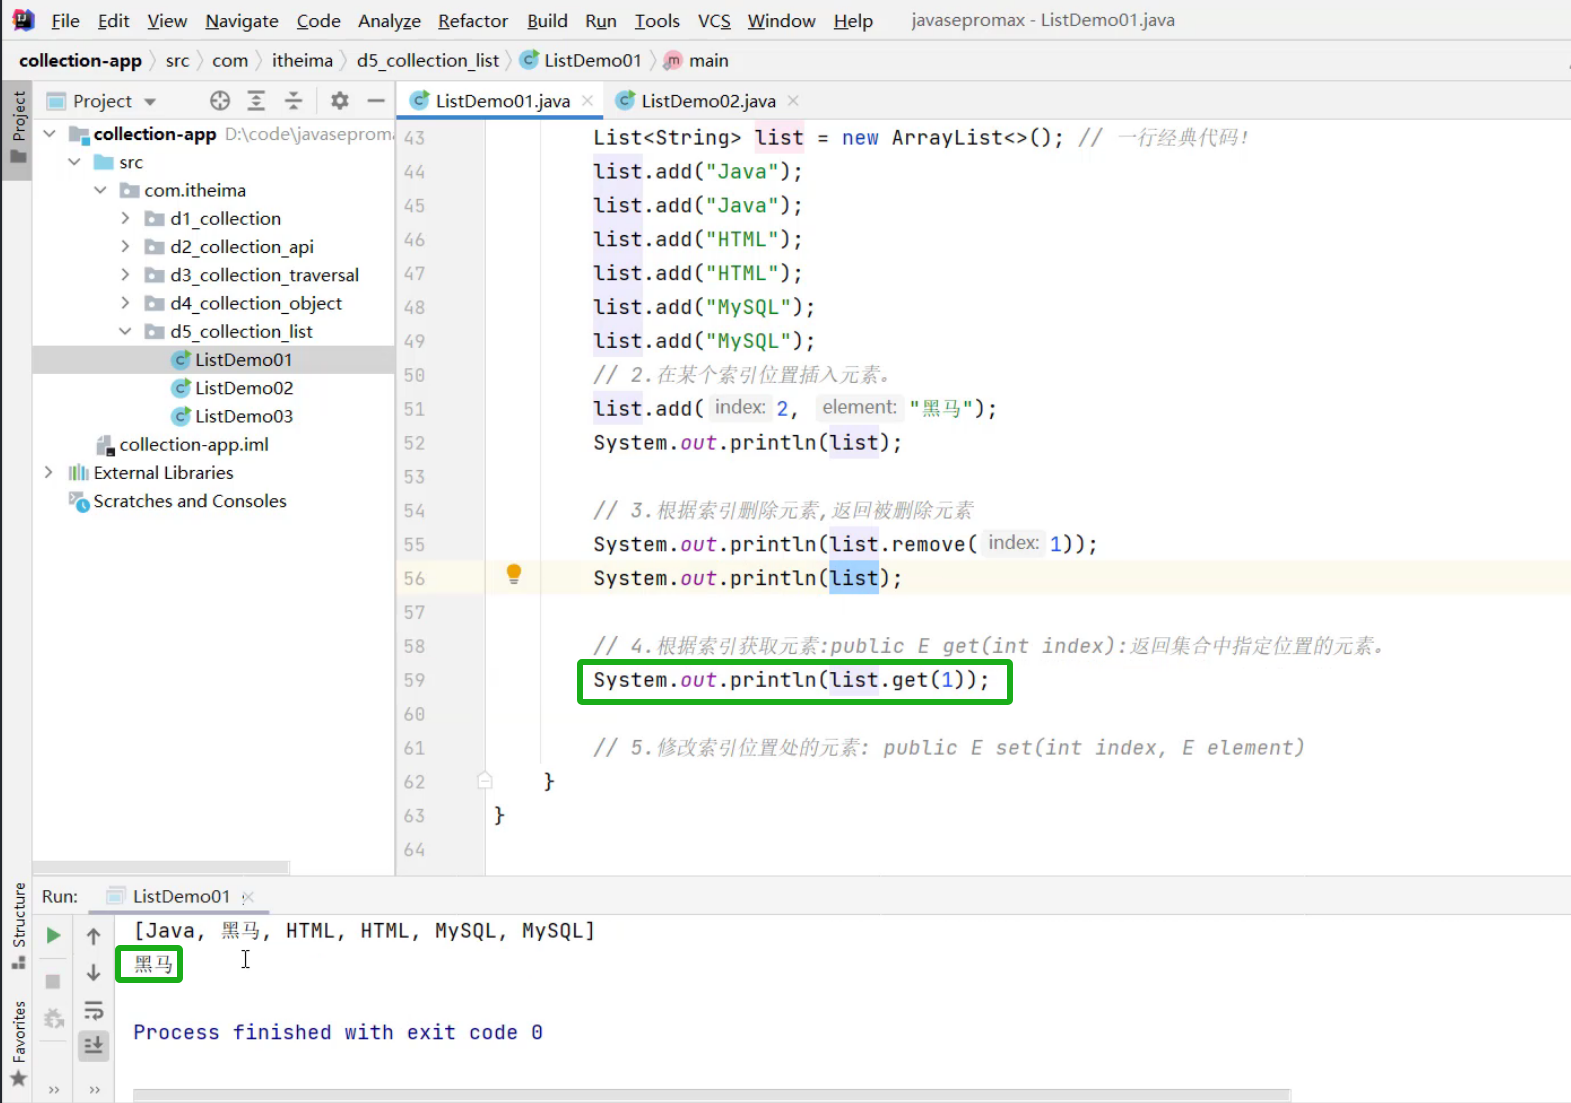Switch to ListDemo02.java editor tab
This screenshot has width=1571, height=1103.
click(708, 100)
